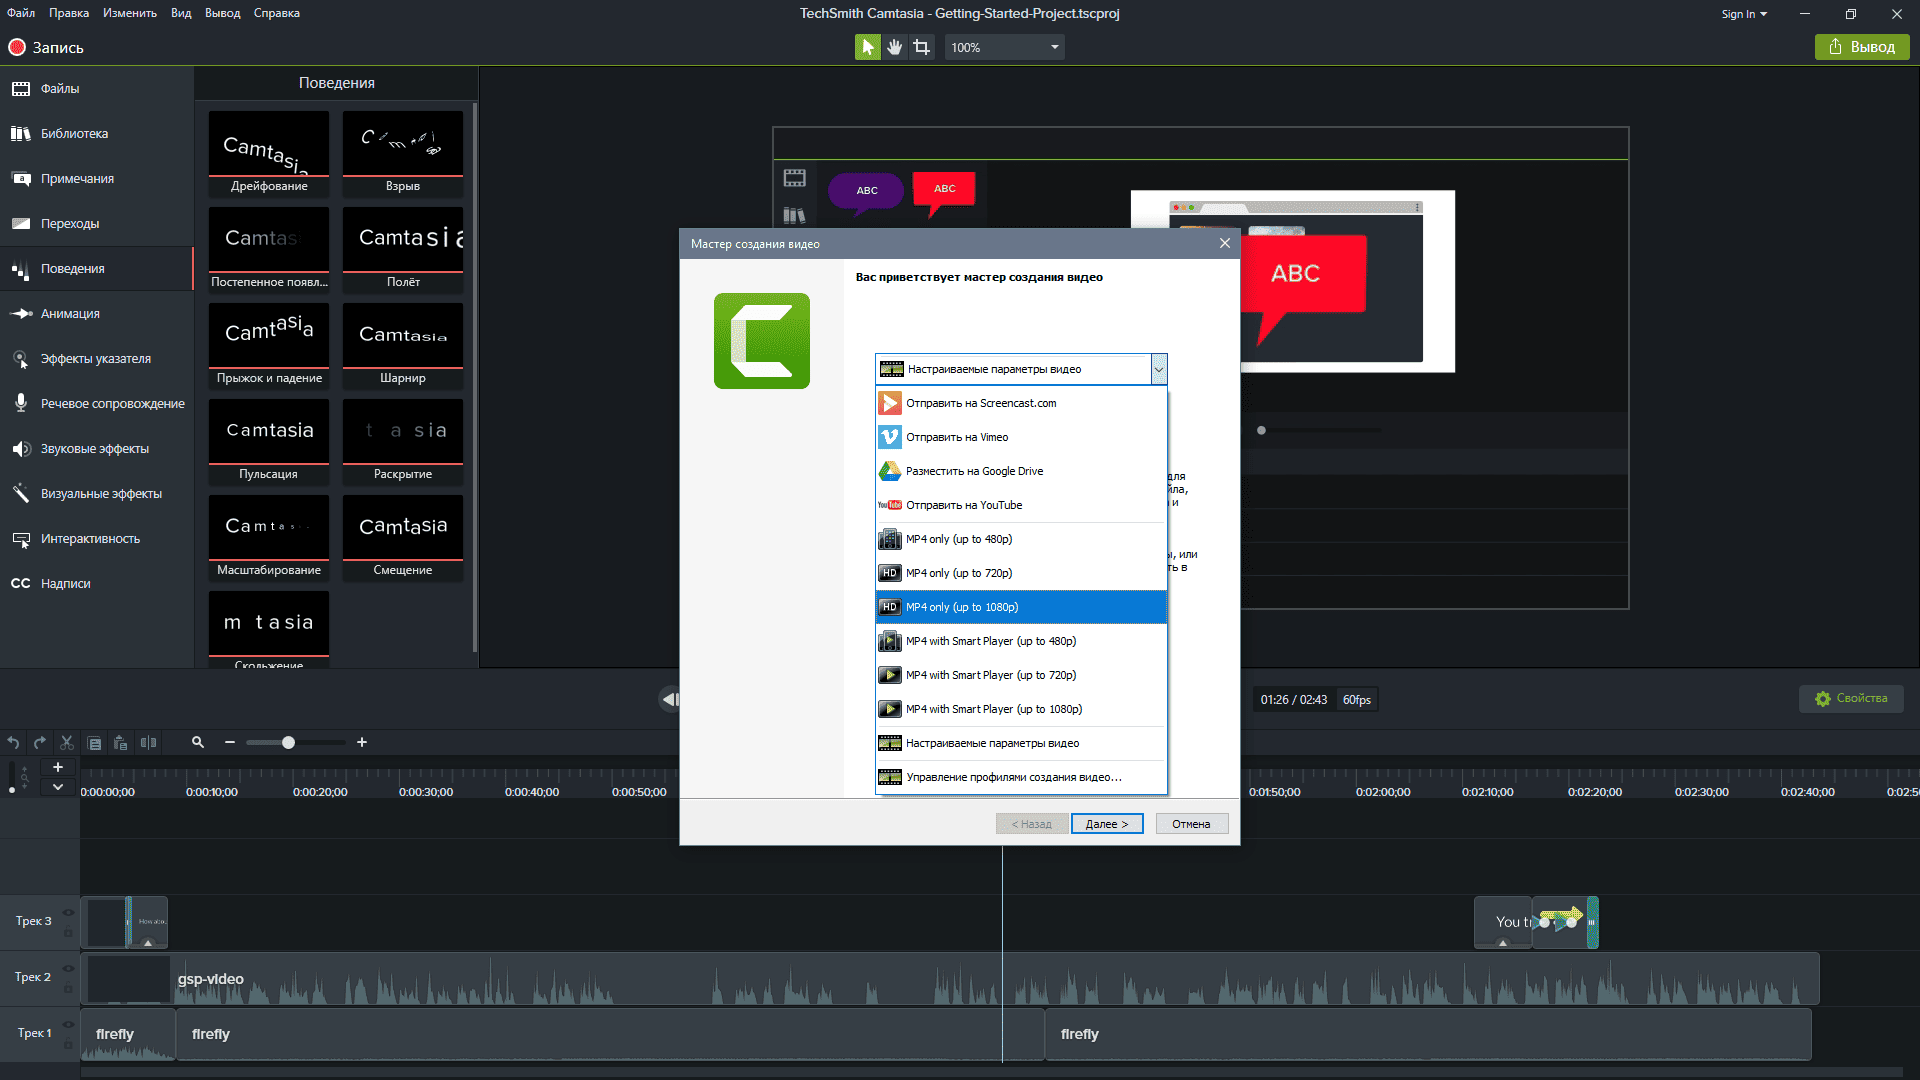
Task: Click the green Вывод share button
Action: pos(1862,47)
